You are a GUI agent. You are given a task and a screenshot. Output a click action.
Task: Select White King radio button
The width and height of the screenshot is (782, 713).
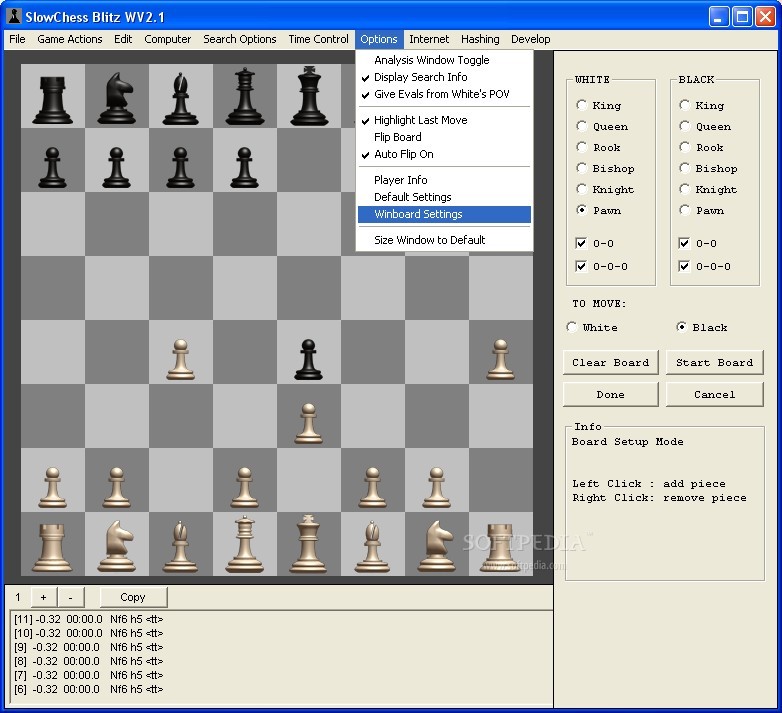coord(582,105)
